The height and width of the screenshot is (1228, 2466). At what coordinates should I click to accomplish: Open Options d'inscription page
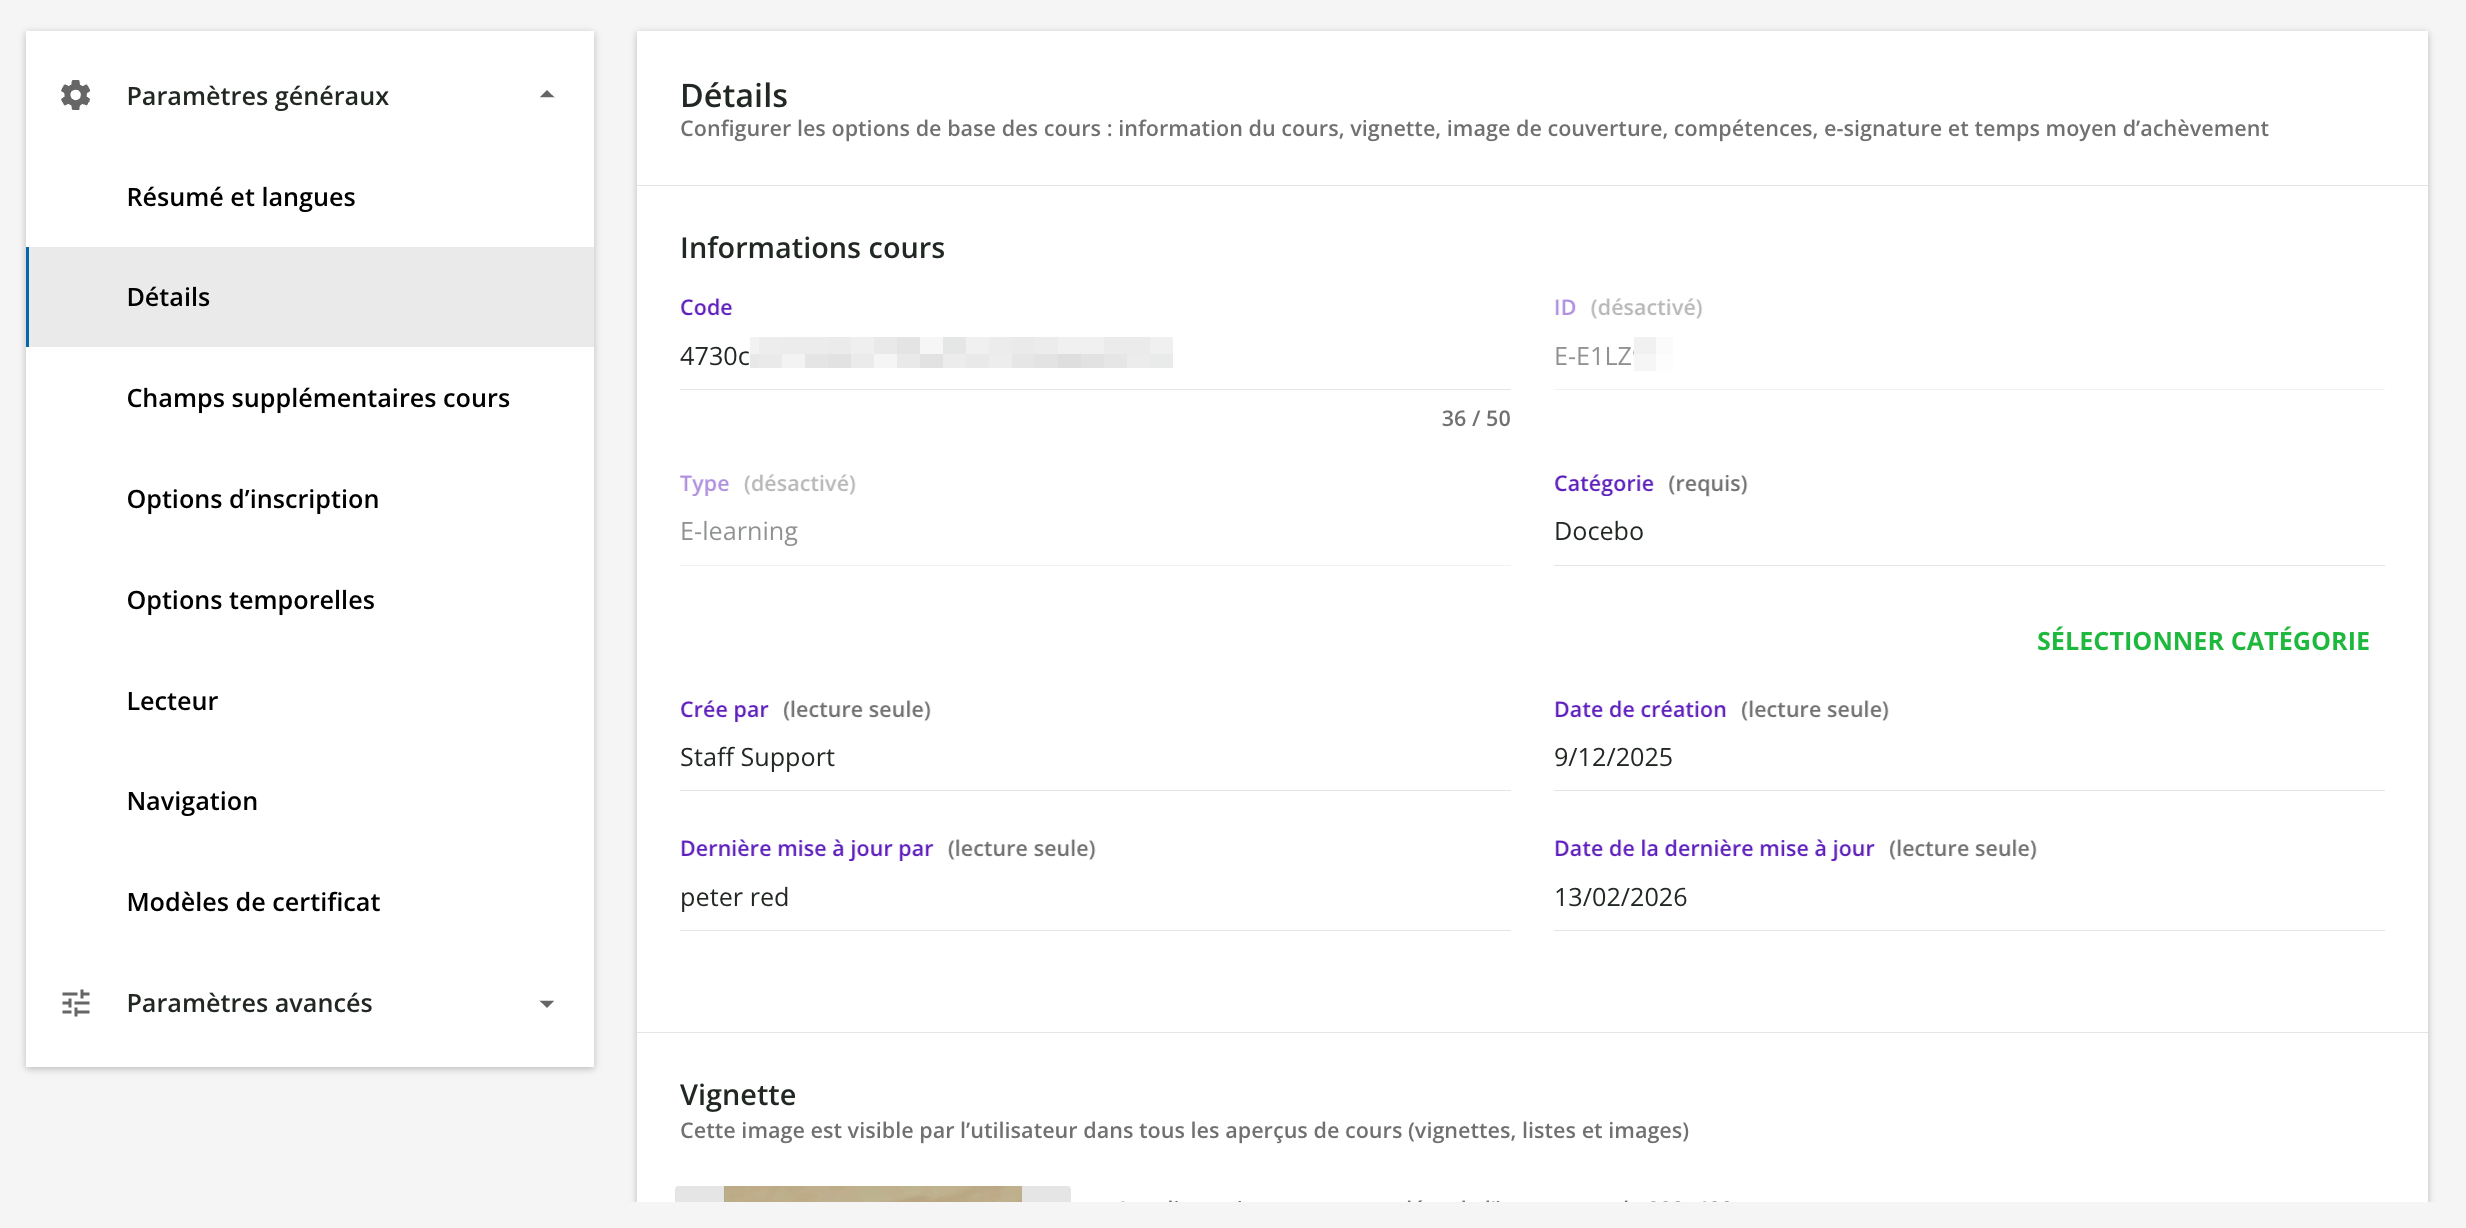(x=253, y=499)
